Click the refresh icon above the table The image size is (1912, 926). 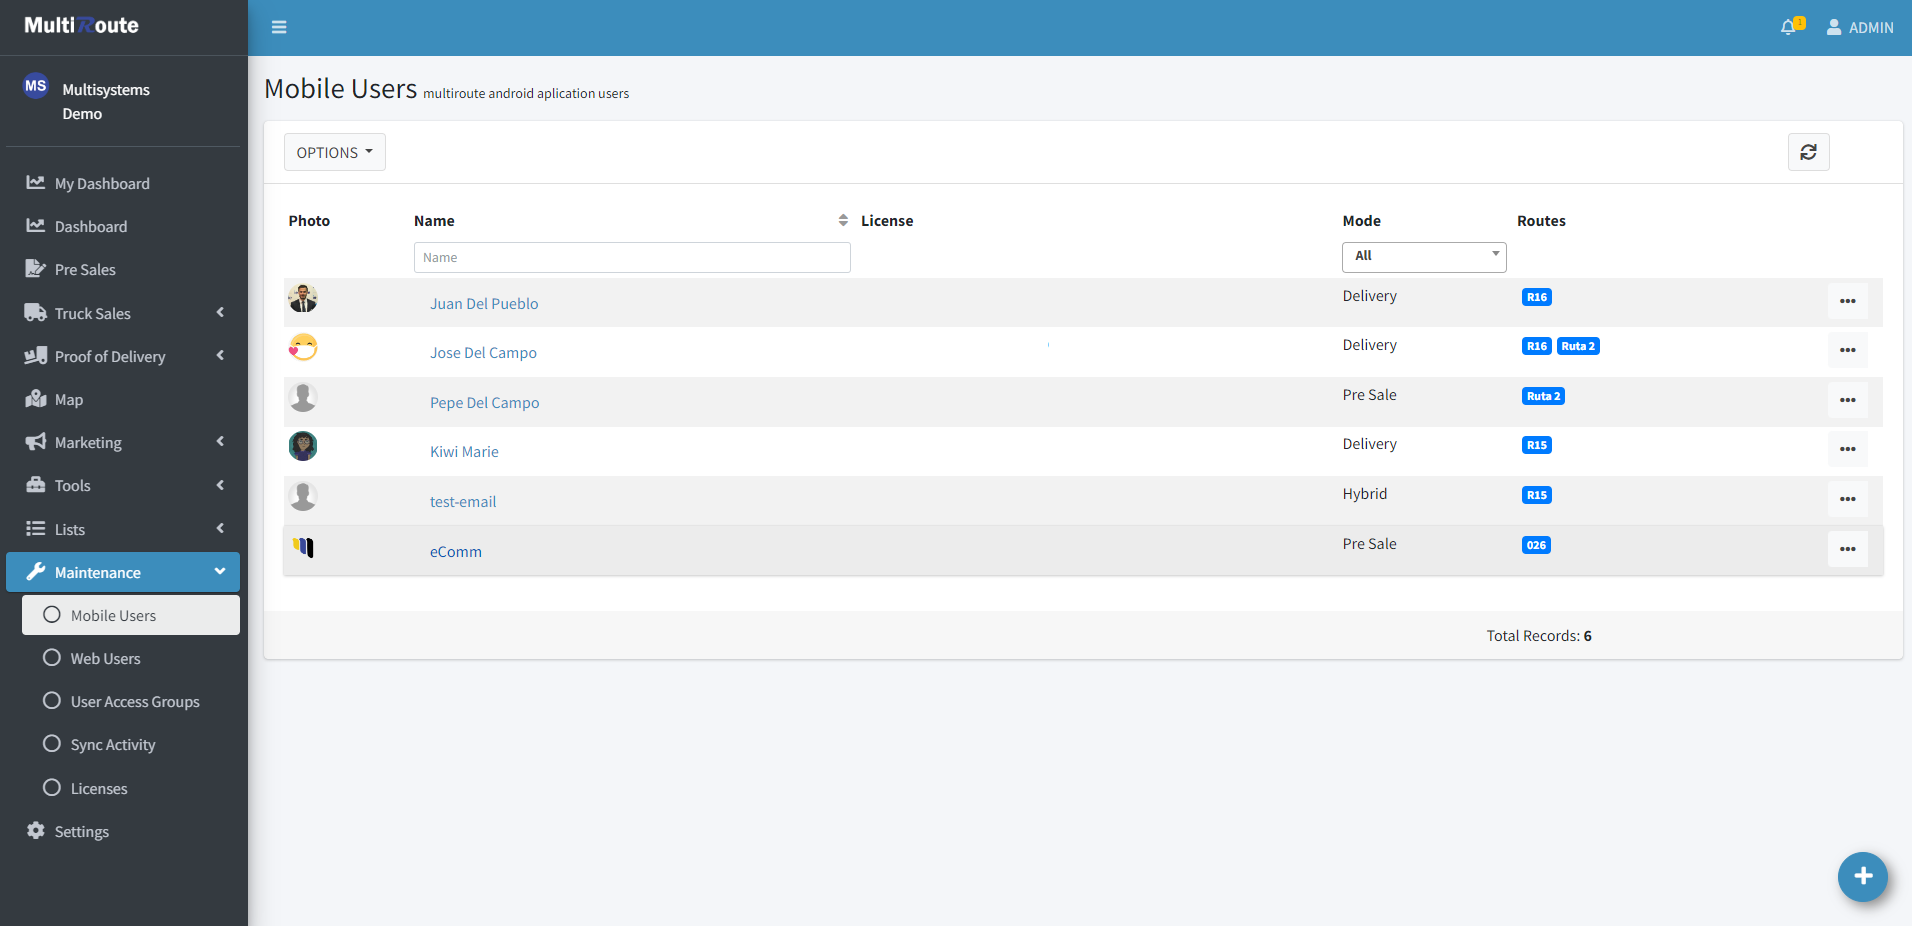coord(1808,152)
